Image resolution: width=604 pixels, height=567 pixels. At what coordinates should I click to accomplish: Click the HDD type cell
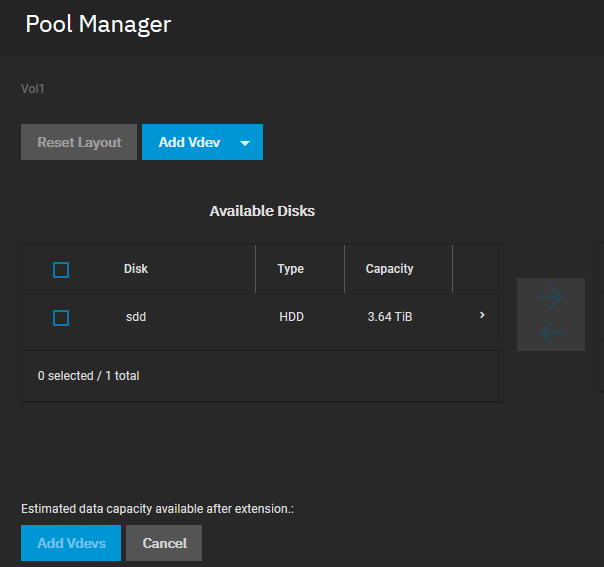coord(292,317)
